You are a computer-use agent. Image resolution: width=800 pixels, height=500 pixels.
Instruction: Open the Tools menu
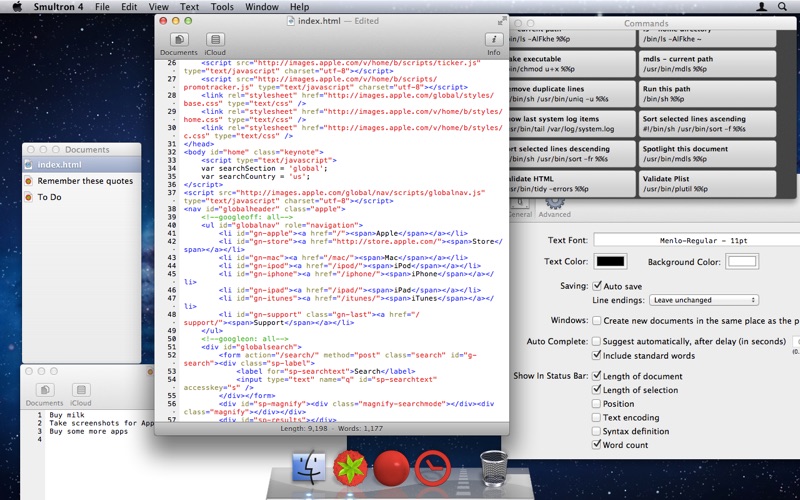coord(222,7)
